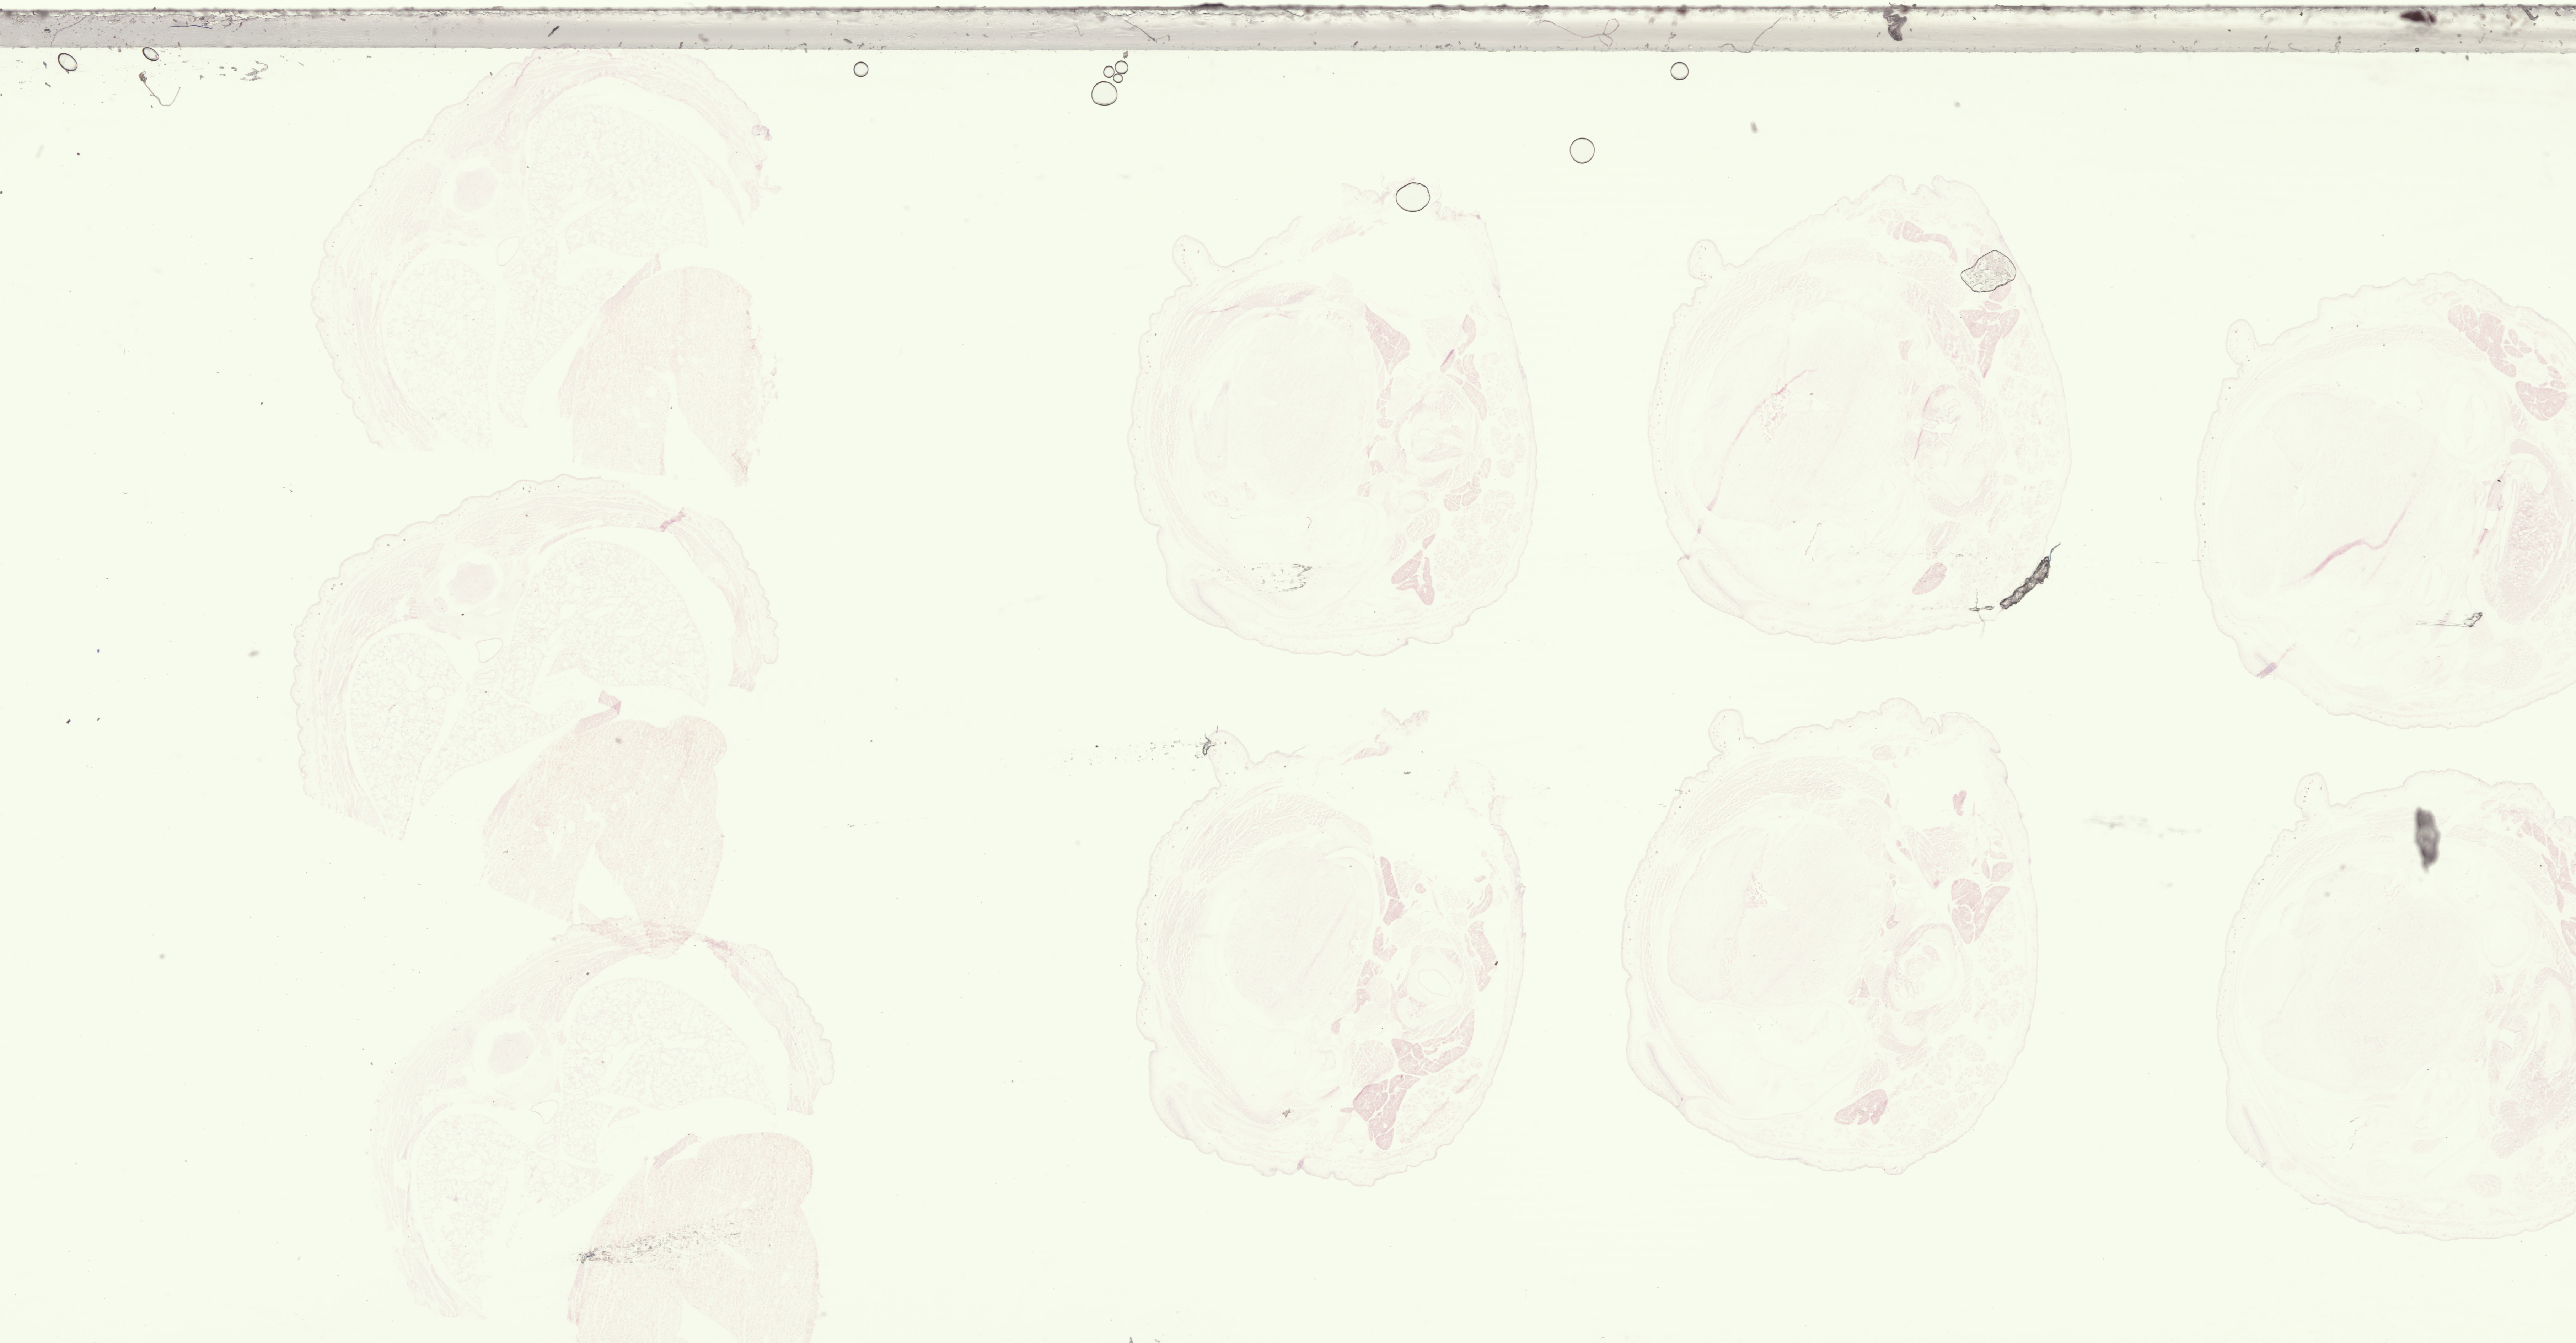2576x1343 pixels.
Task: Click the dark gray smudge on lower-right section
Action: coord(2427,839)
